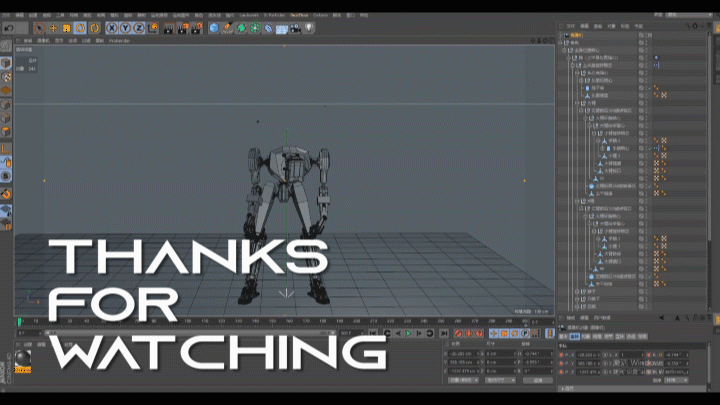
Task: Select the highlighted Rotate tool
Action: tap(80, 28)
